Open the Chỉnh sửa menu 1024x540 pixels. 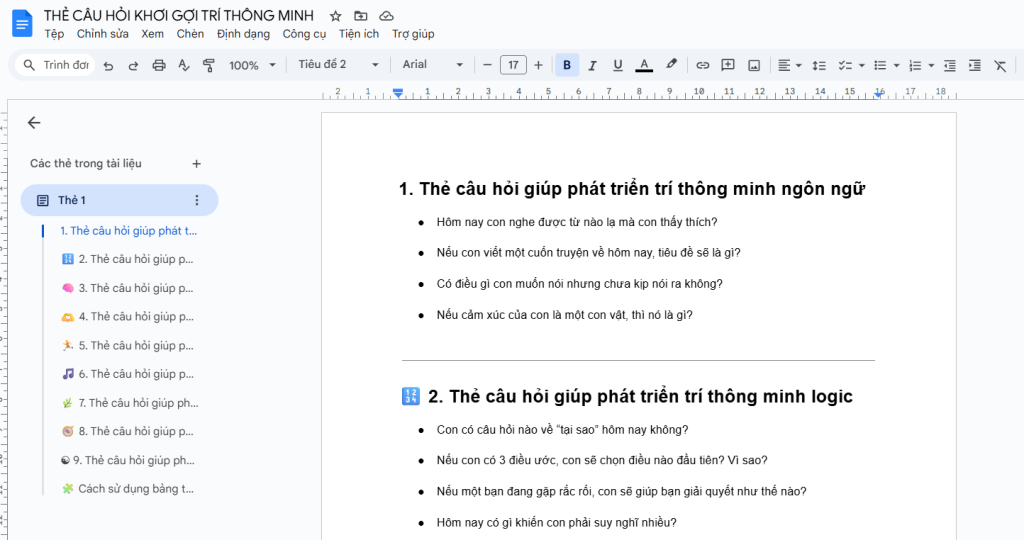(103, 34)
